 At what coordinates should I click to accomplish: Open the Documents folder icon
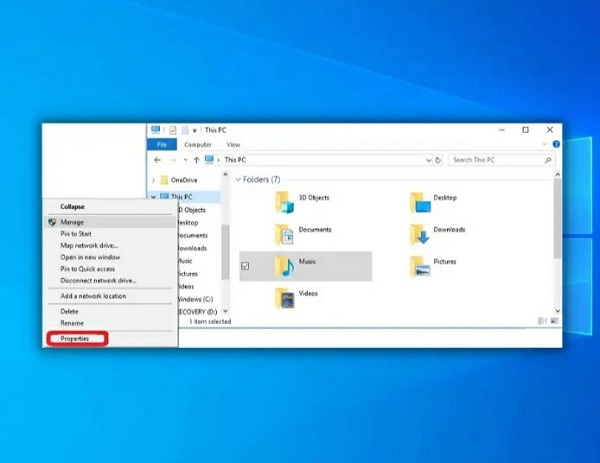coord(284,234)
